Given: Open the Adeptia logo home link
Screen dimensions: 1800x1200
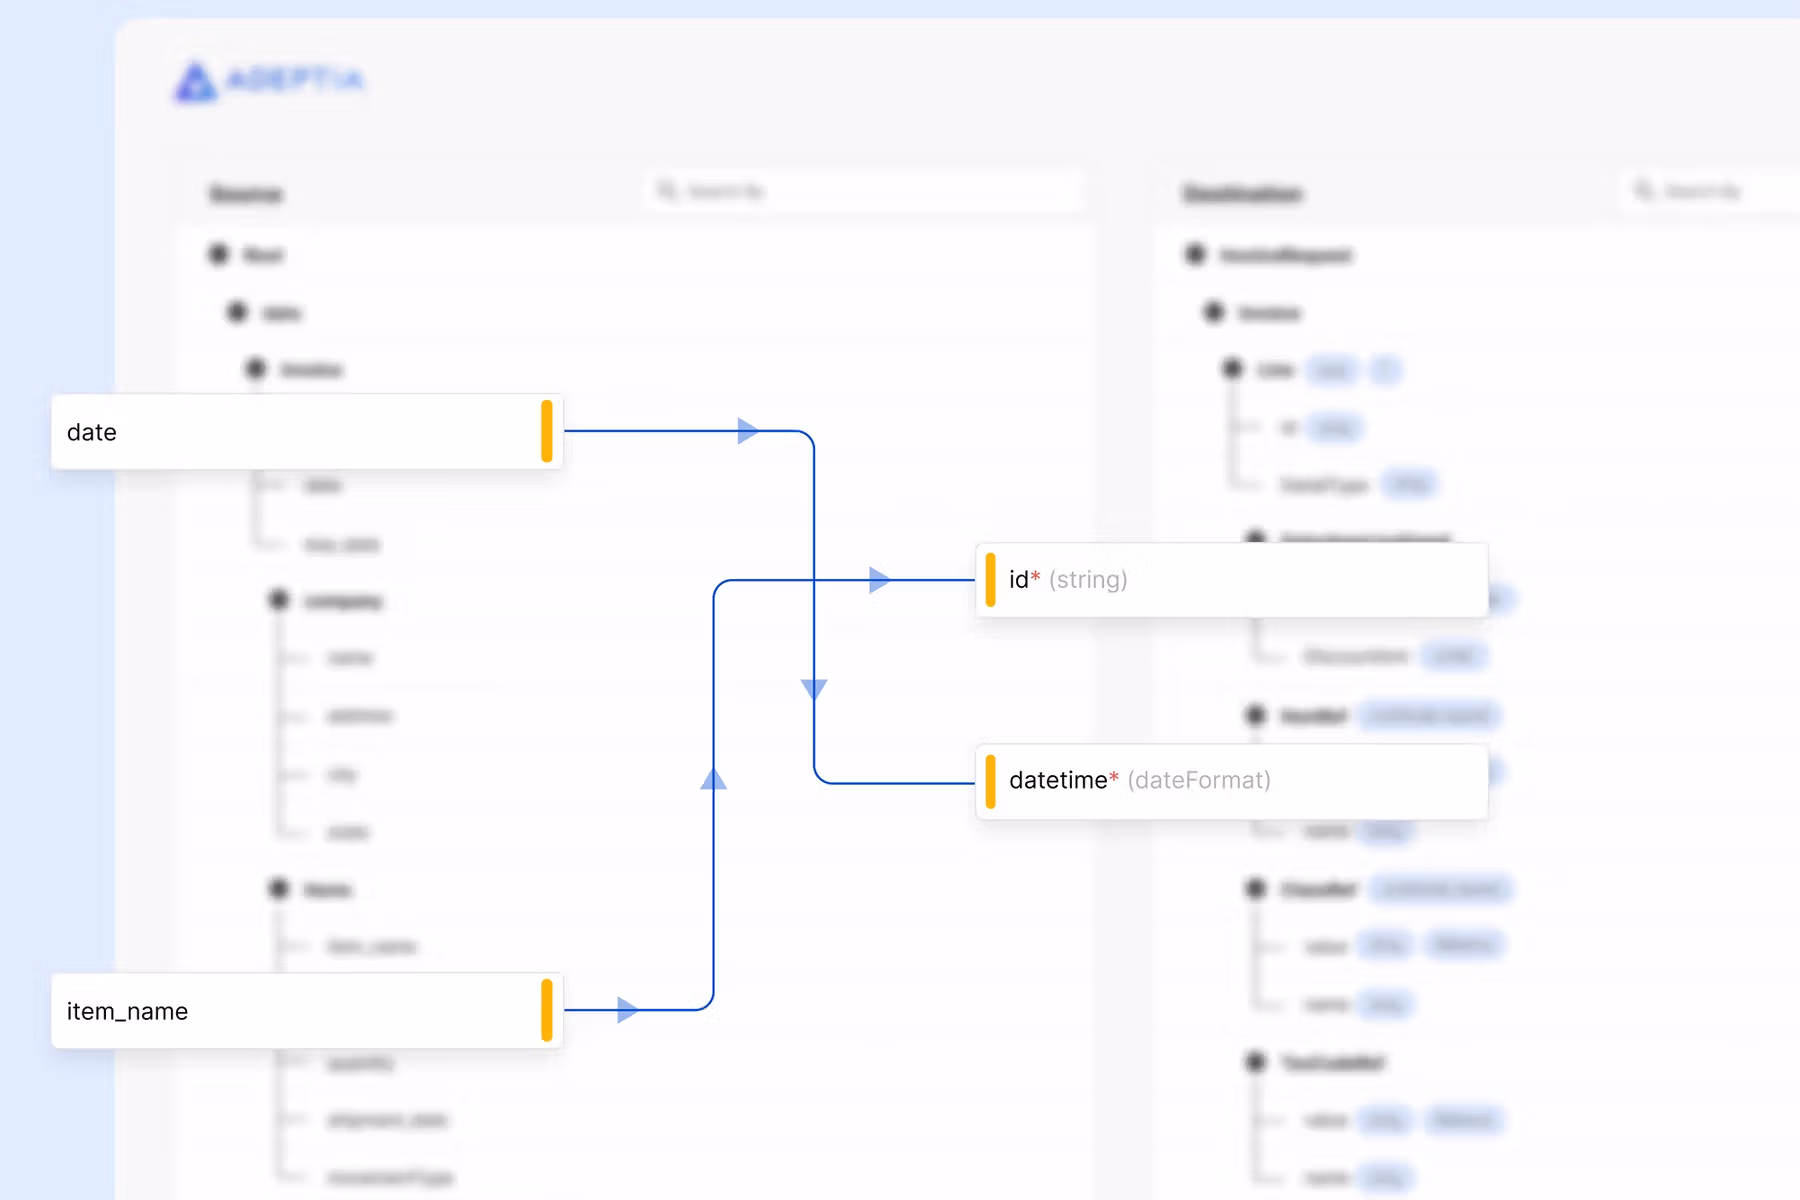Looking at the screenshot, I should coord(269,81).
